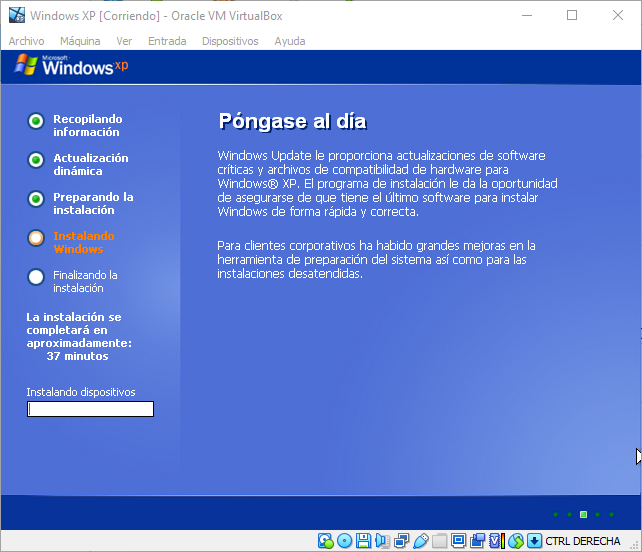Open the Ver menu
Viewport: 642px width, 552px height.
coord(124,41)
